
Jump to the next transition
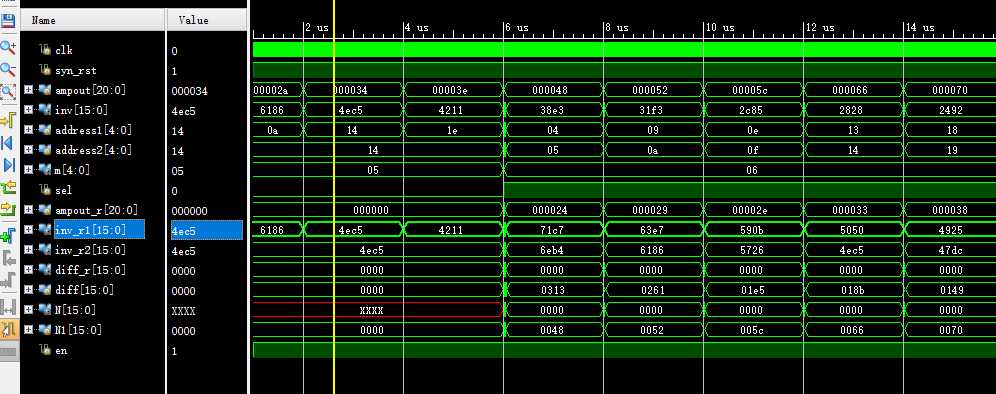coord(8,209)
